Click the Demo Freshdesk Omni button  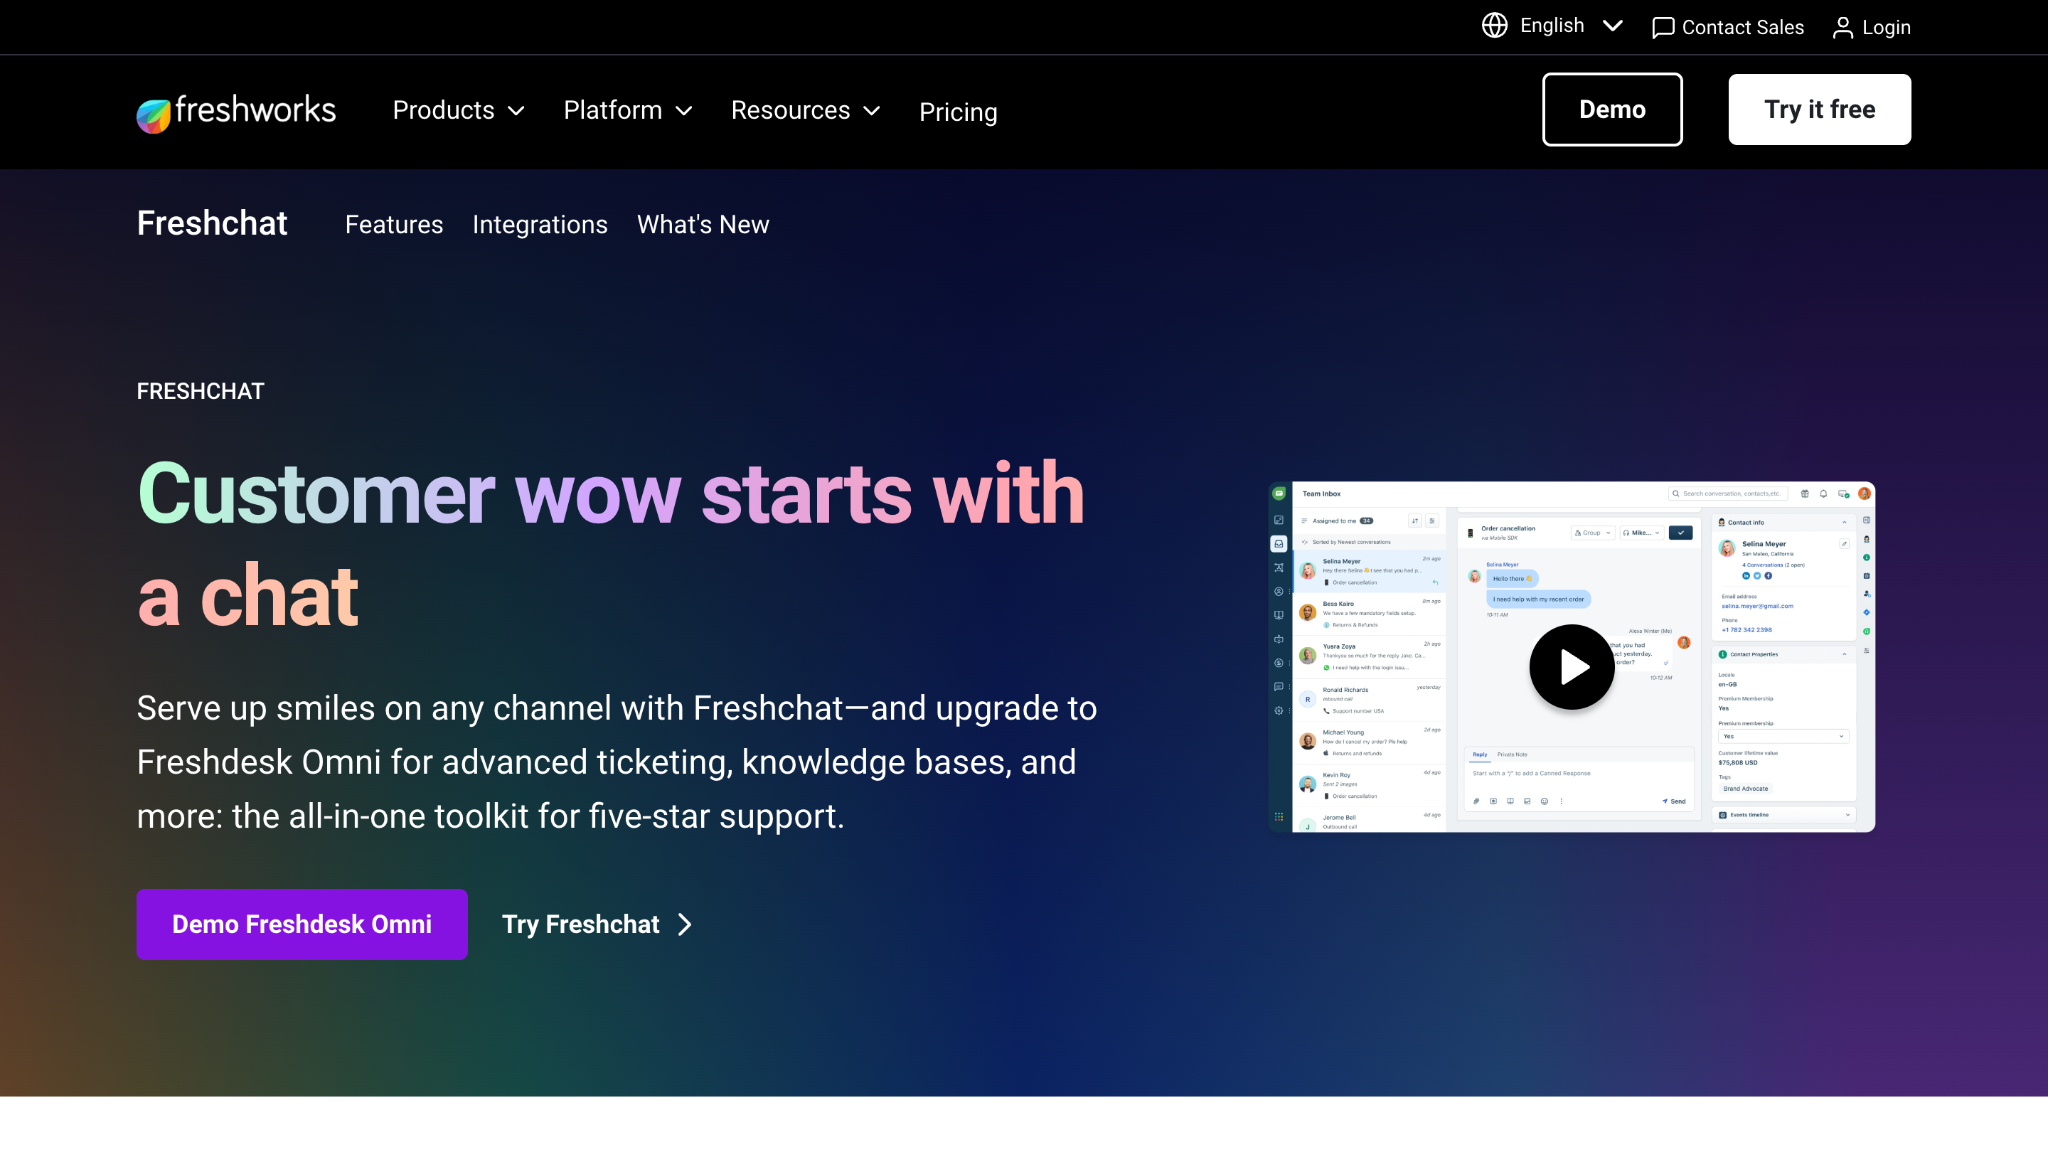[x=301, y=924]
